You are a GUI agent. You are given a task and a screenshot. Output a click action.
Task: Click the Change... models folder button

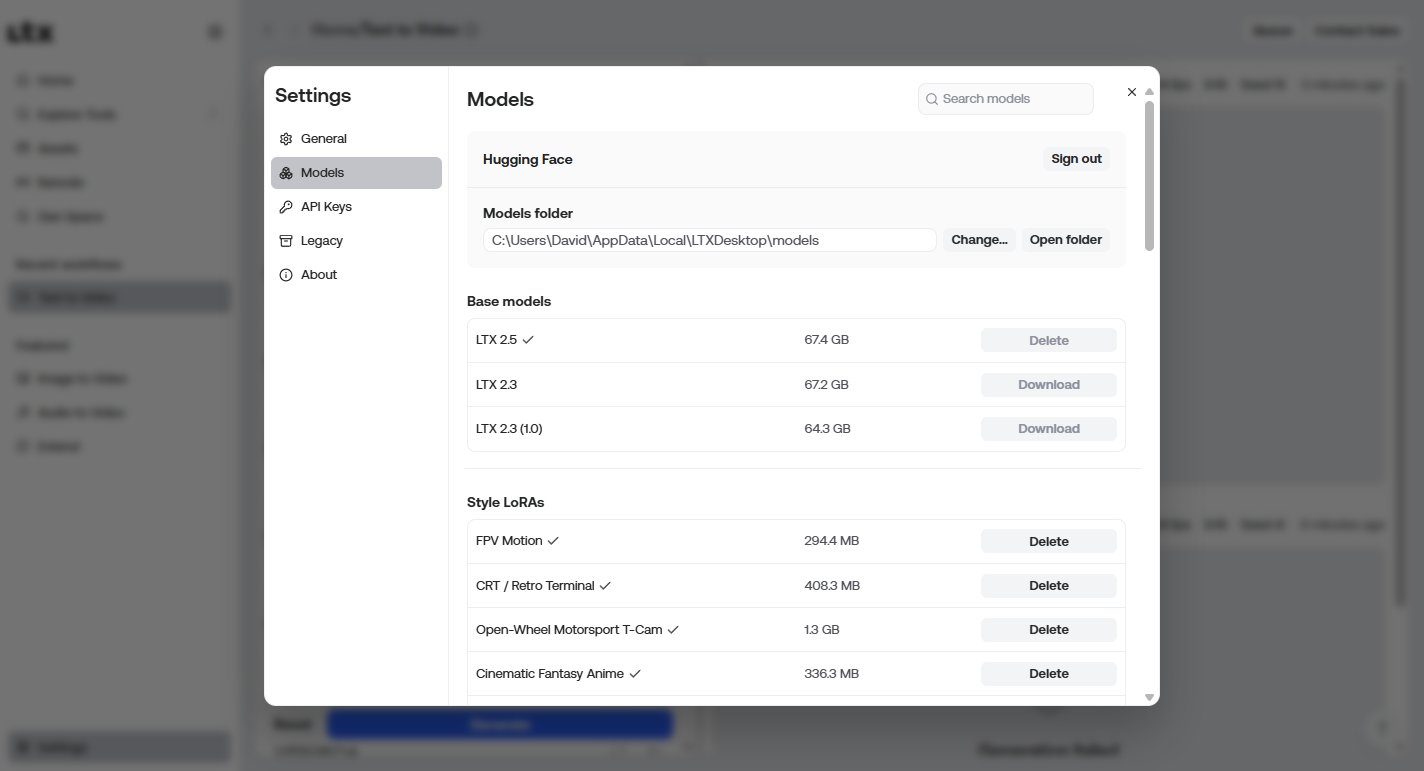point(979,240)
